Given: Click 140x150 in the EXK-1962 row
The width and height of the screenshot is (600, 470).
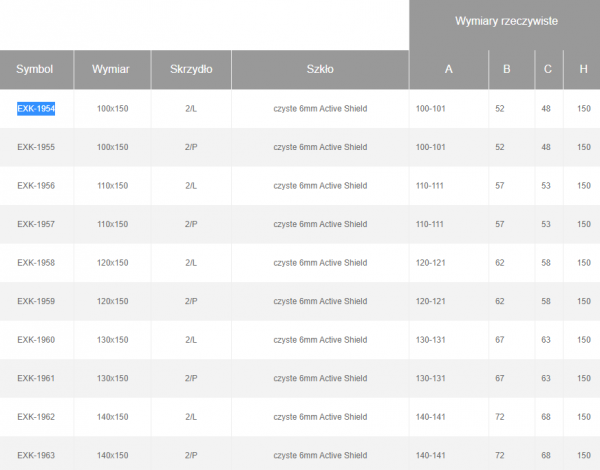Looking at the screenshot, I should pyautogui.click(x=112, y=417).
